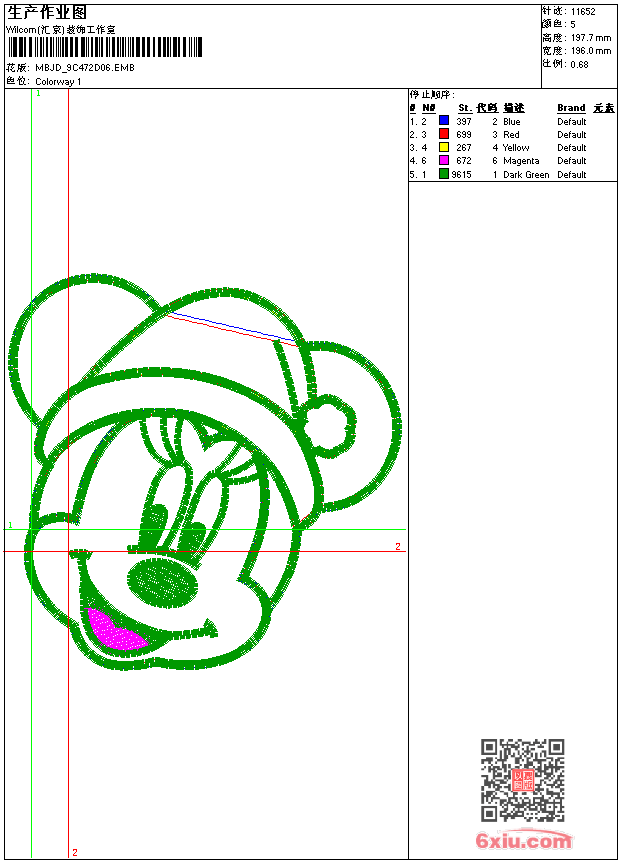Screen dimensions: 620x860
Task: Select the file name MBJD_9C472D06.EMB
Action: tap(85, 67)
